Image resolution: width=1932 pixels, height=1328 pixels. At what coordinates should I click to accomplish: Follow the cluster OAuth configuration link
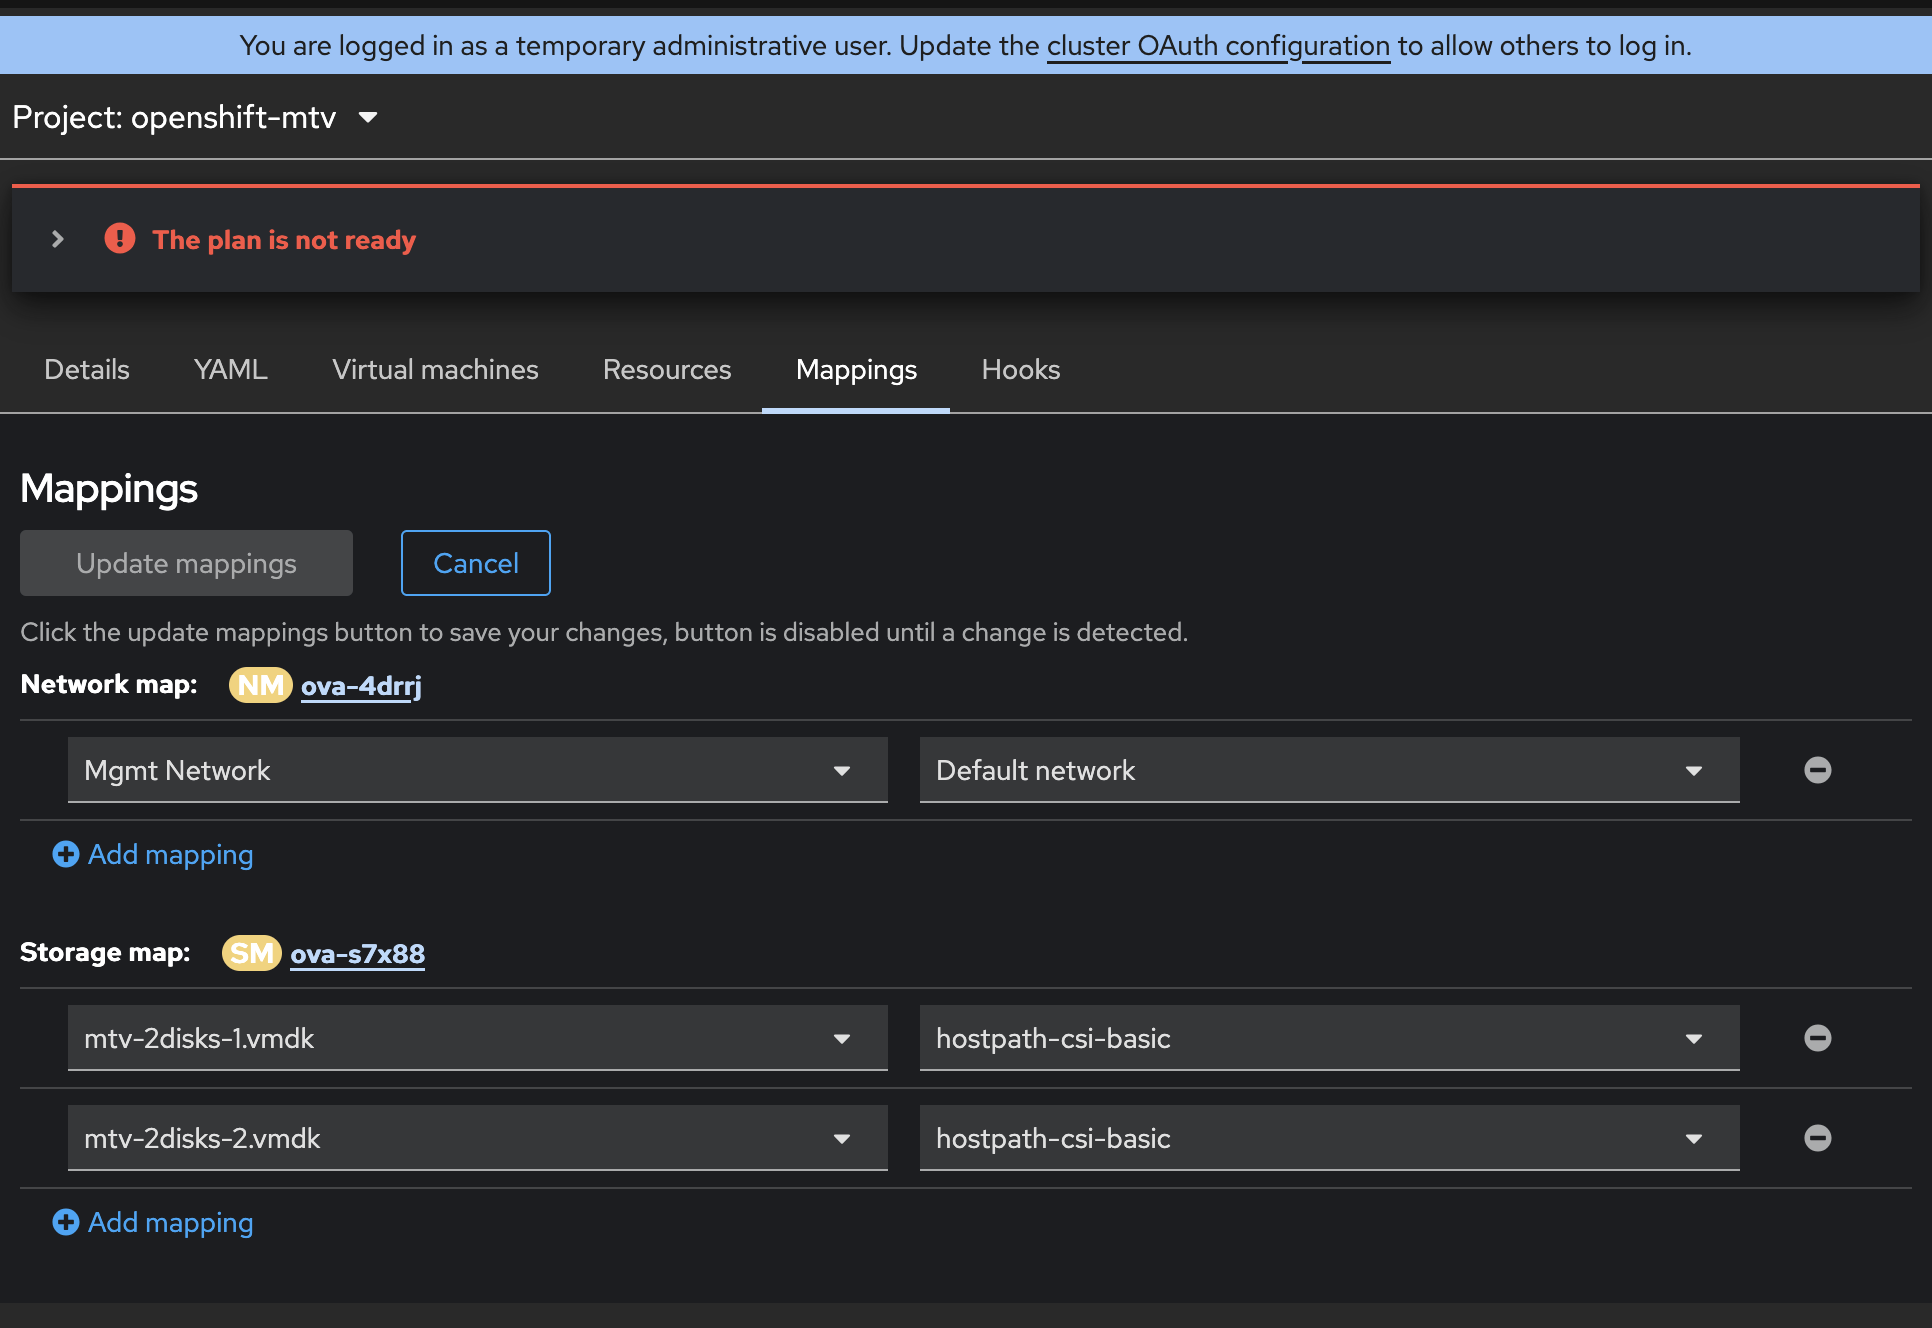point(1218,46)
